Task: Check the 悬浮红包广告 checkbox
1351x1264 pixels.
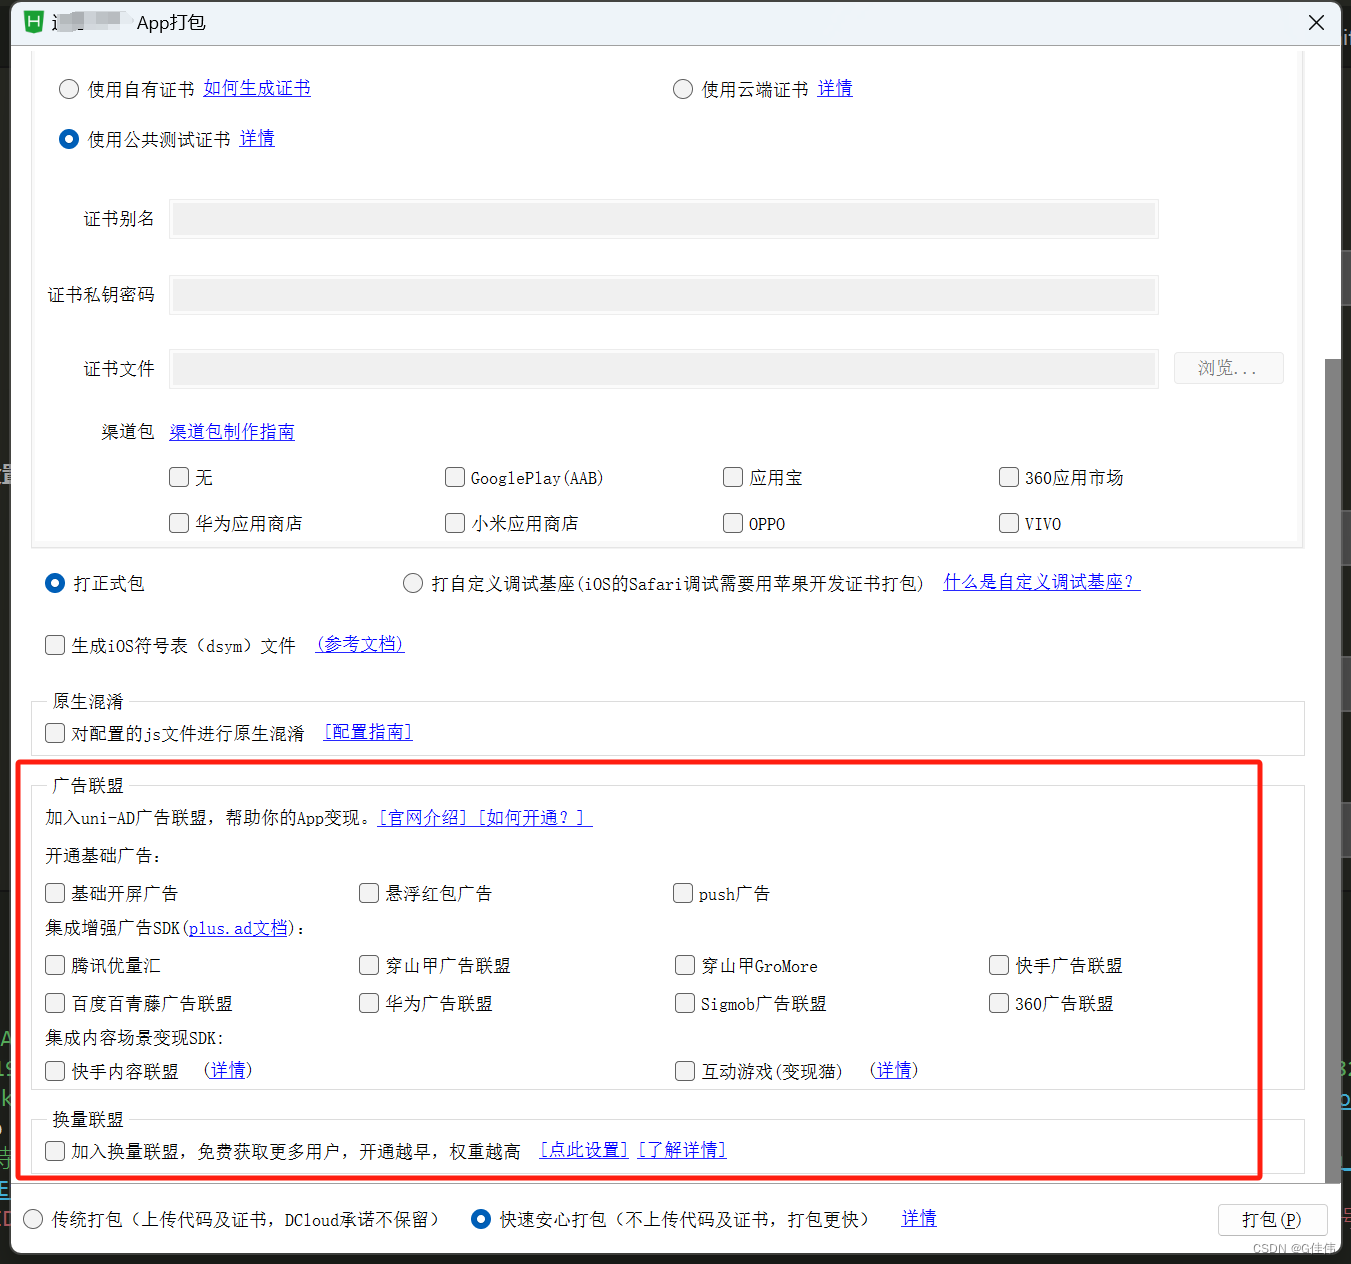Action: pyautogui.click(x=369, y=893)
